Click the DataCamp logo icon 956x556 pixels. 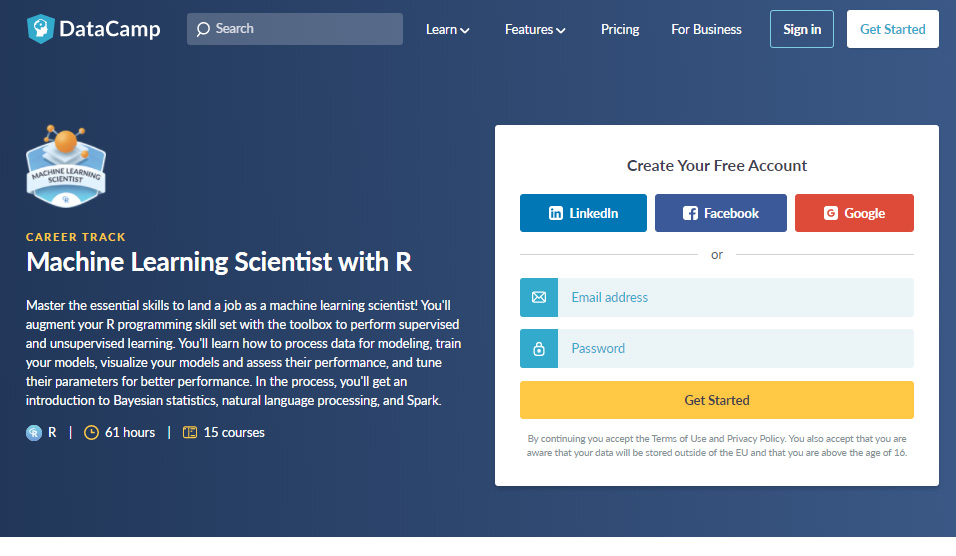pyautogui.click(x=41, y=29)
